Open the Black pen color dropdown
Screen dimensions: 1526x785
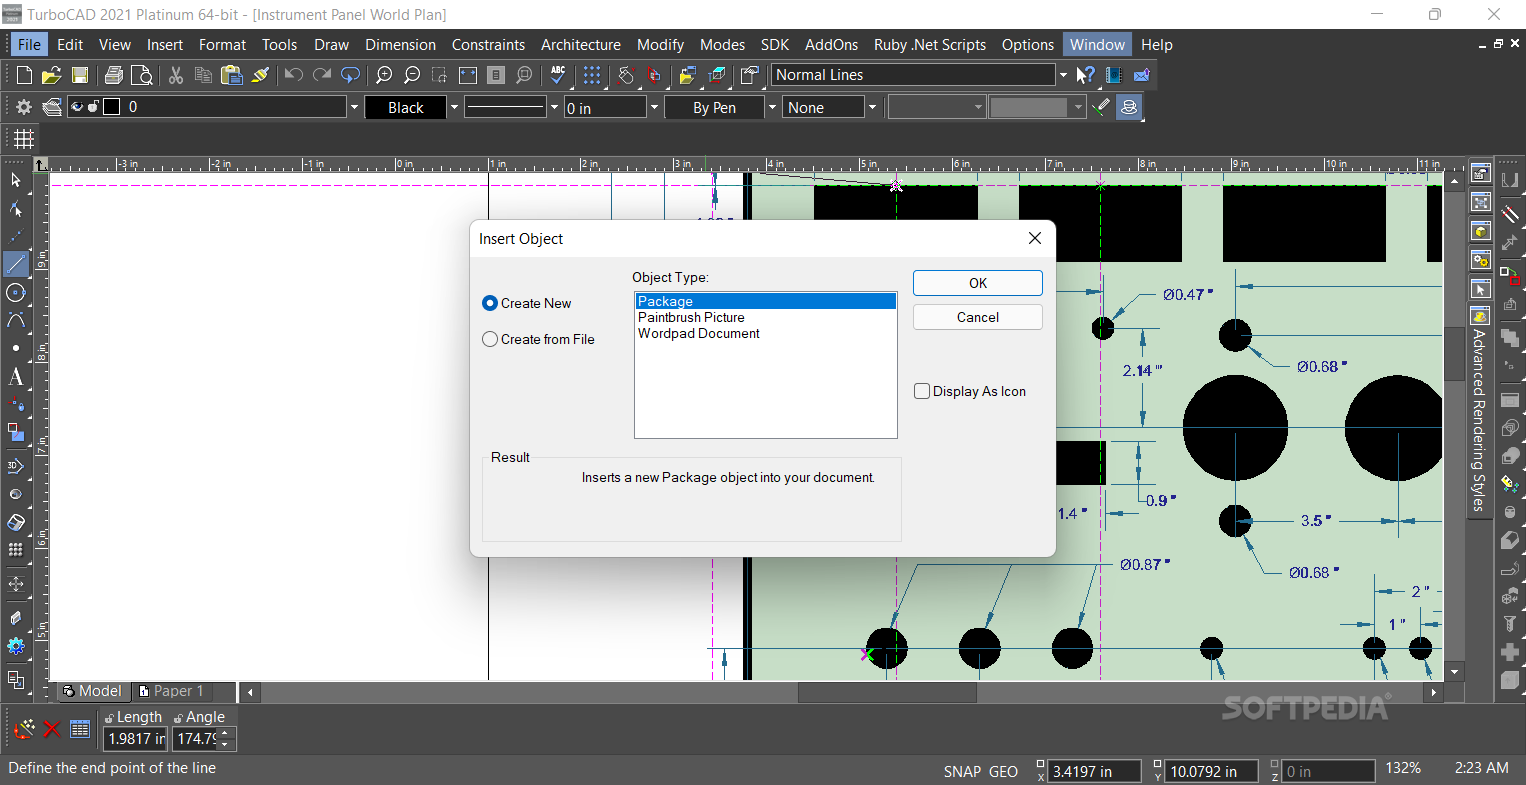click(454, 107)
